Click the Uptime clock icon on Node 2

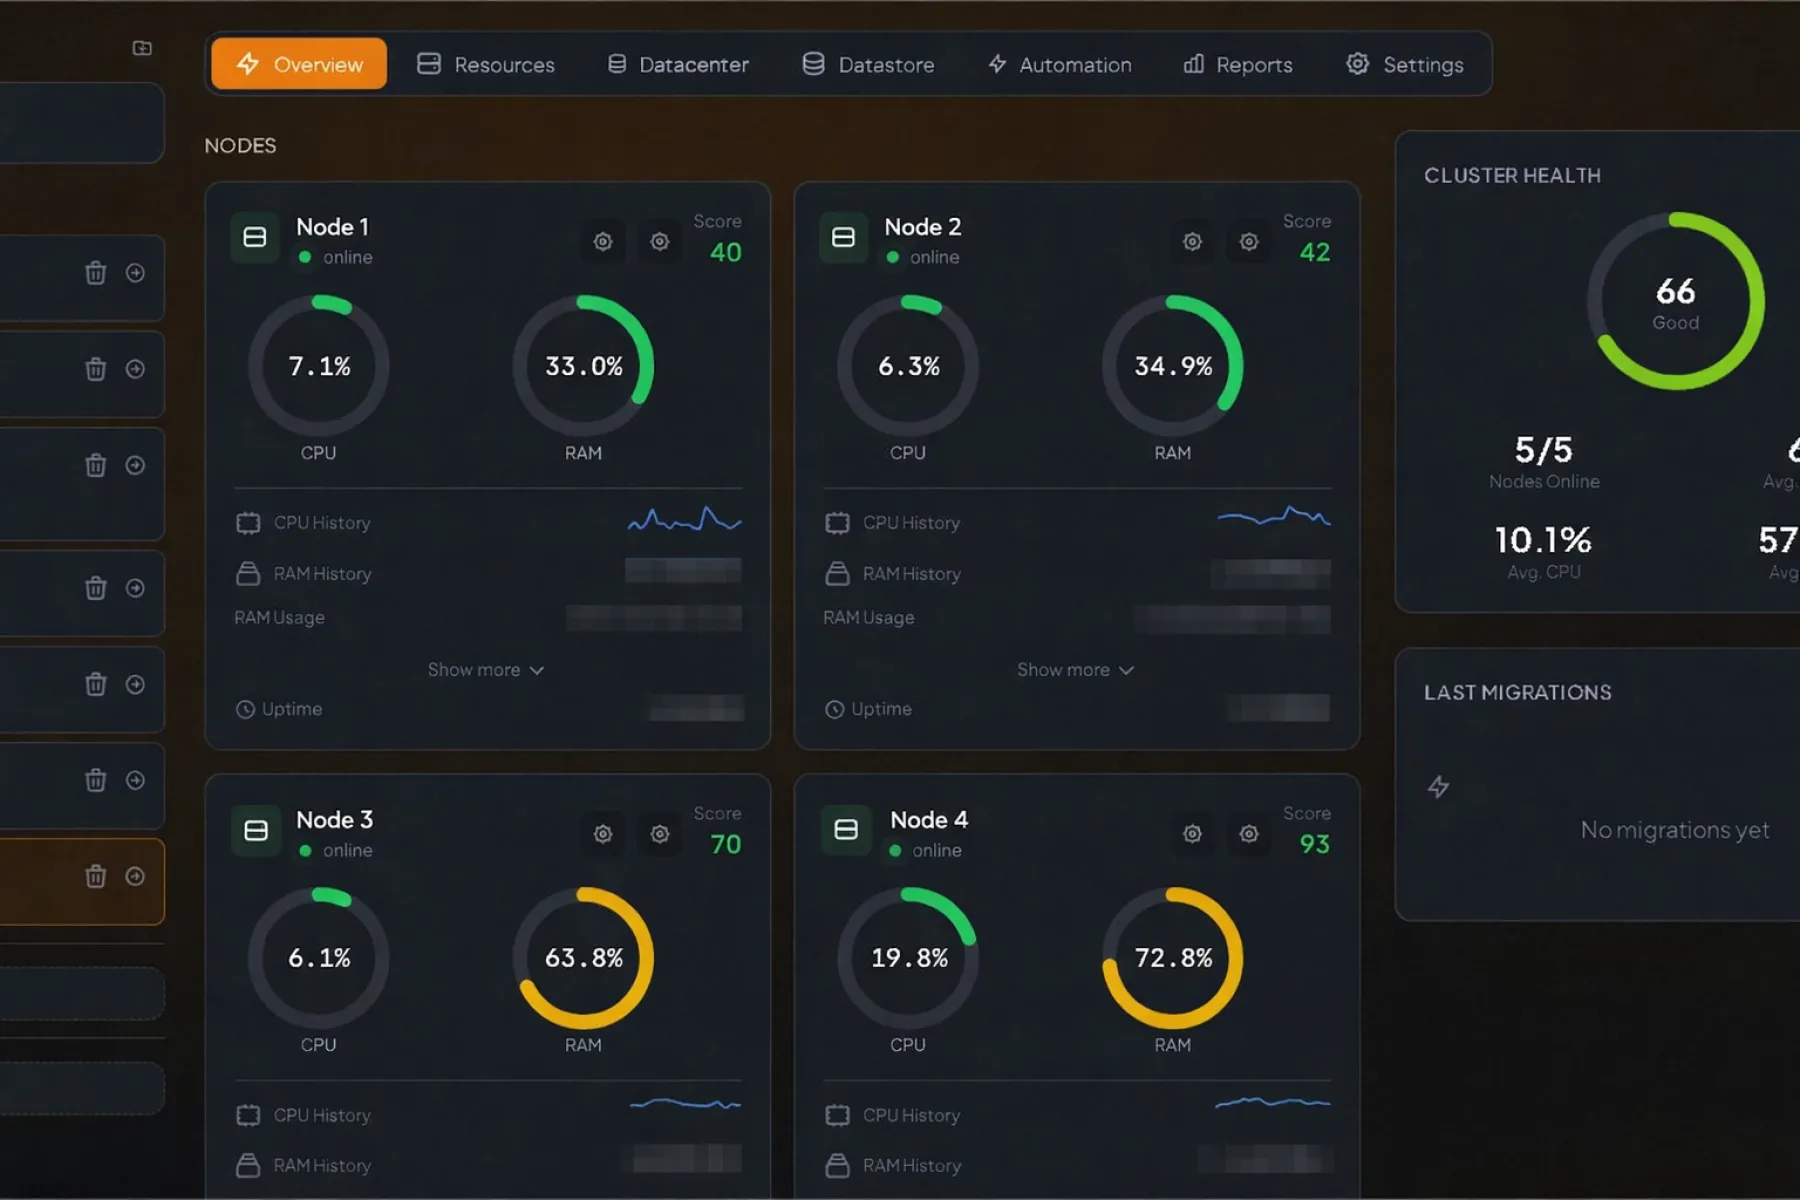pyautogui.click(x=833, y=709)
